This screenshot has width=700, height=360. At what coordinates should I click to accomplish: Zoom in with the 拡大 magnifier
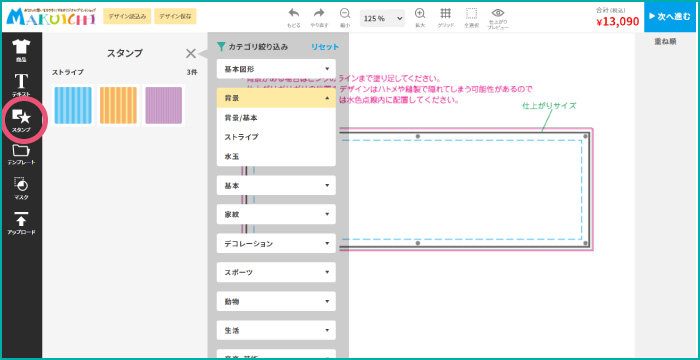(x=420, y=18)
